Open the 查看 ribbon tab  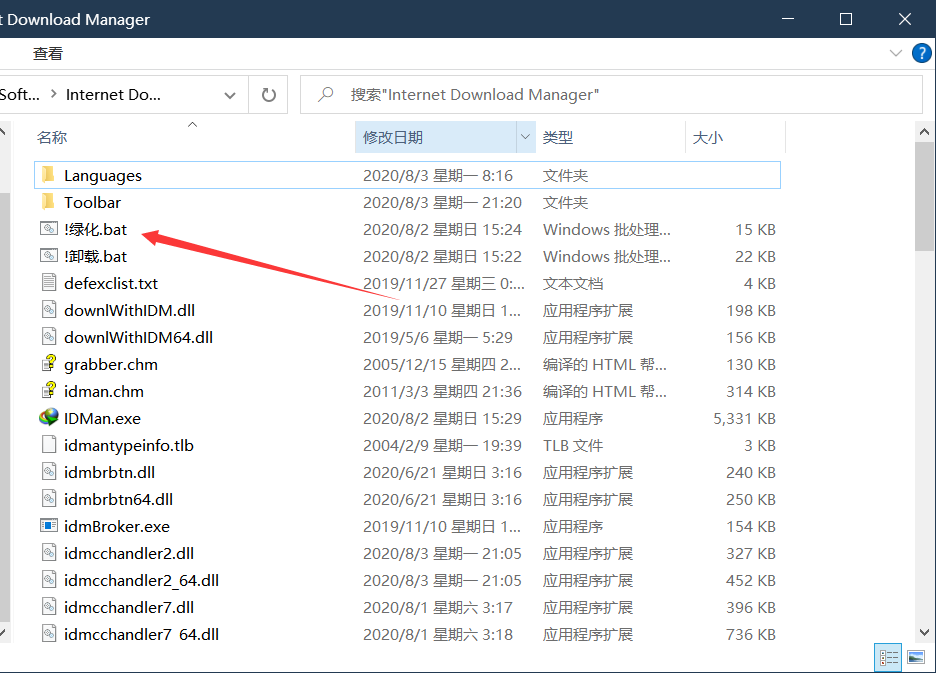coord(48,54)
